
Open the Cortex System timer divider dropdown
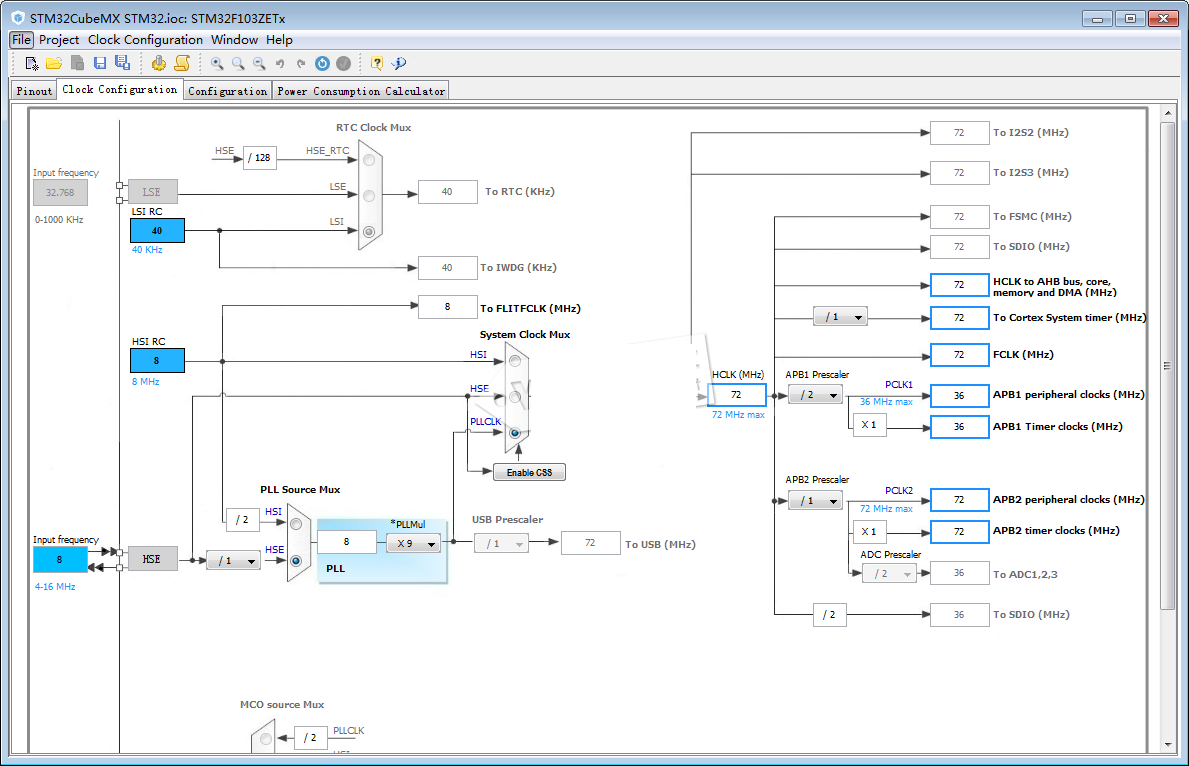pyautogui.click(x=840, y=316)
